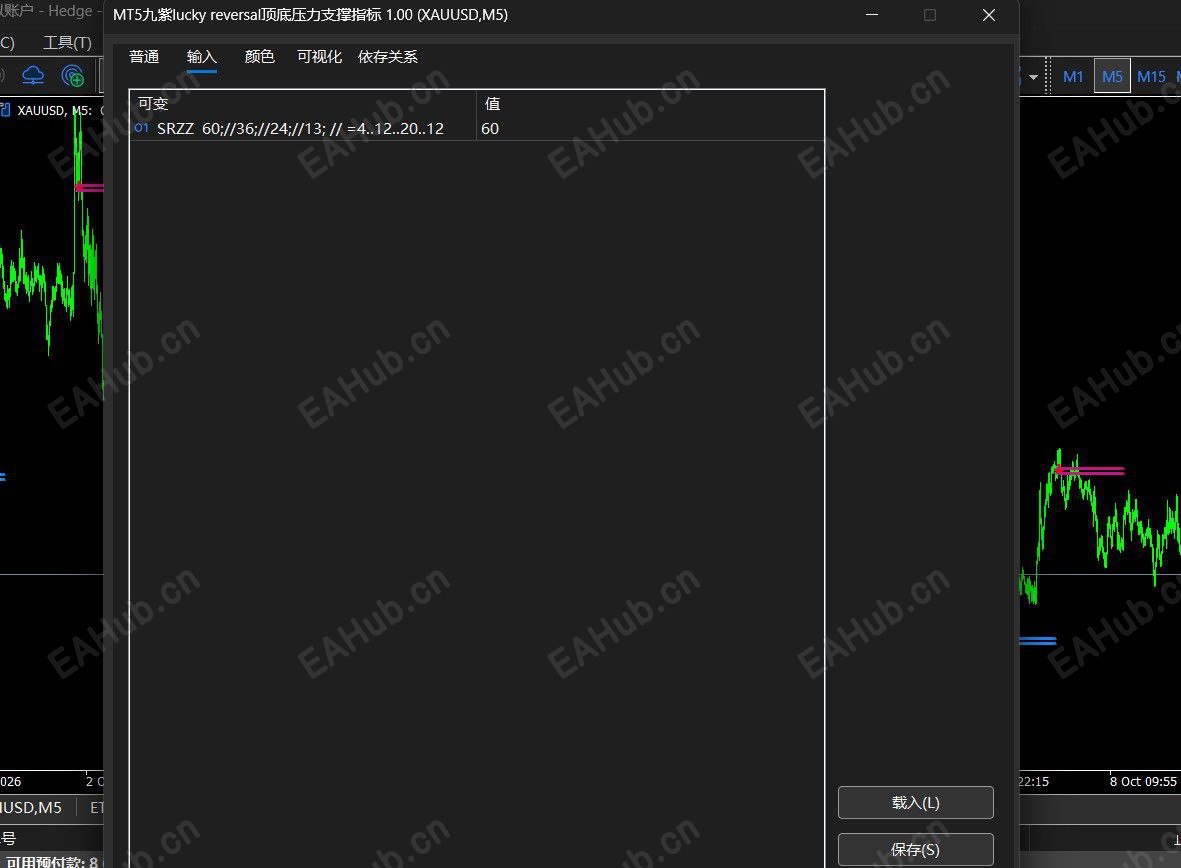
Task: Switch chart to M1 timeframe
Action: [x=1073, y=76]
